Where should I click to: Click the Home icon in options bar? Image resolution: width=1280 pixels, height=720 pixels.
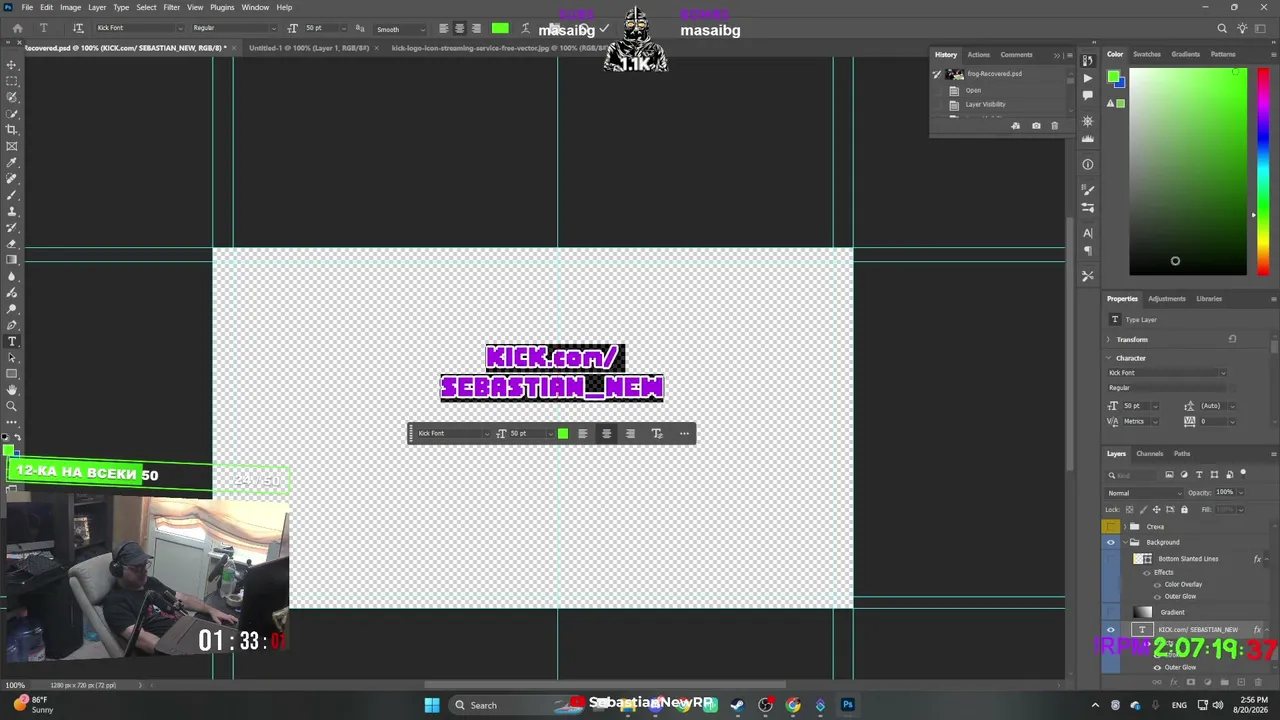[17, 28]
